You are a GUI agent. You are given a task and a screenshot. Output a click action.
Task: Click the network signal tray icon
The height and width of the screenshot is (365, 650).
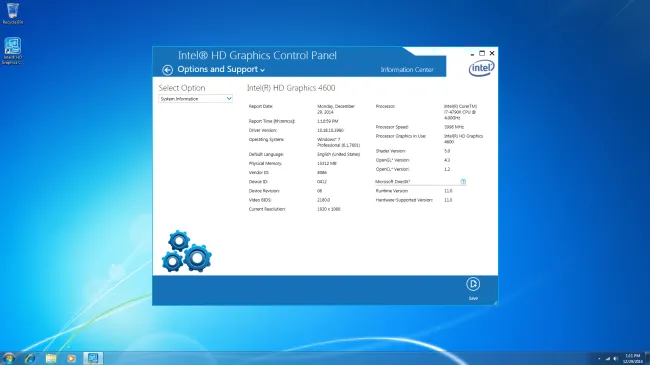coord(607,359)
